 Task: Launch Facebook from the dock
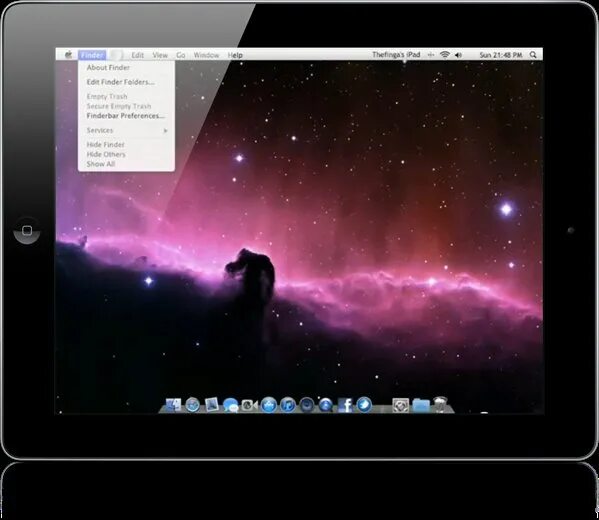tap(345, 405)
